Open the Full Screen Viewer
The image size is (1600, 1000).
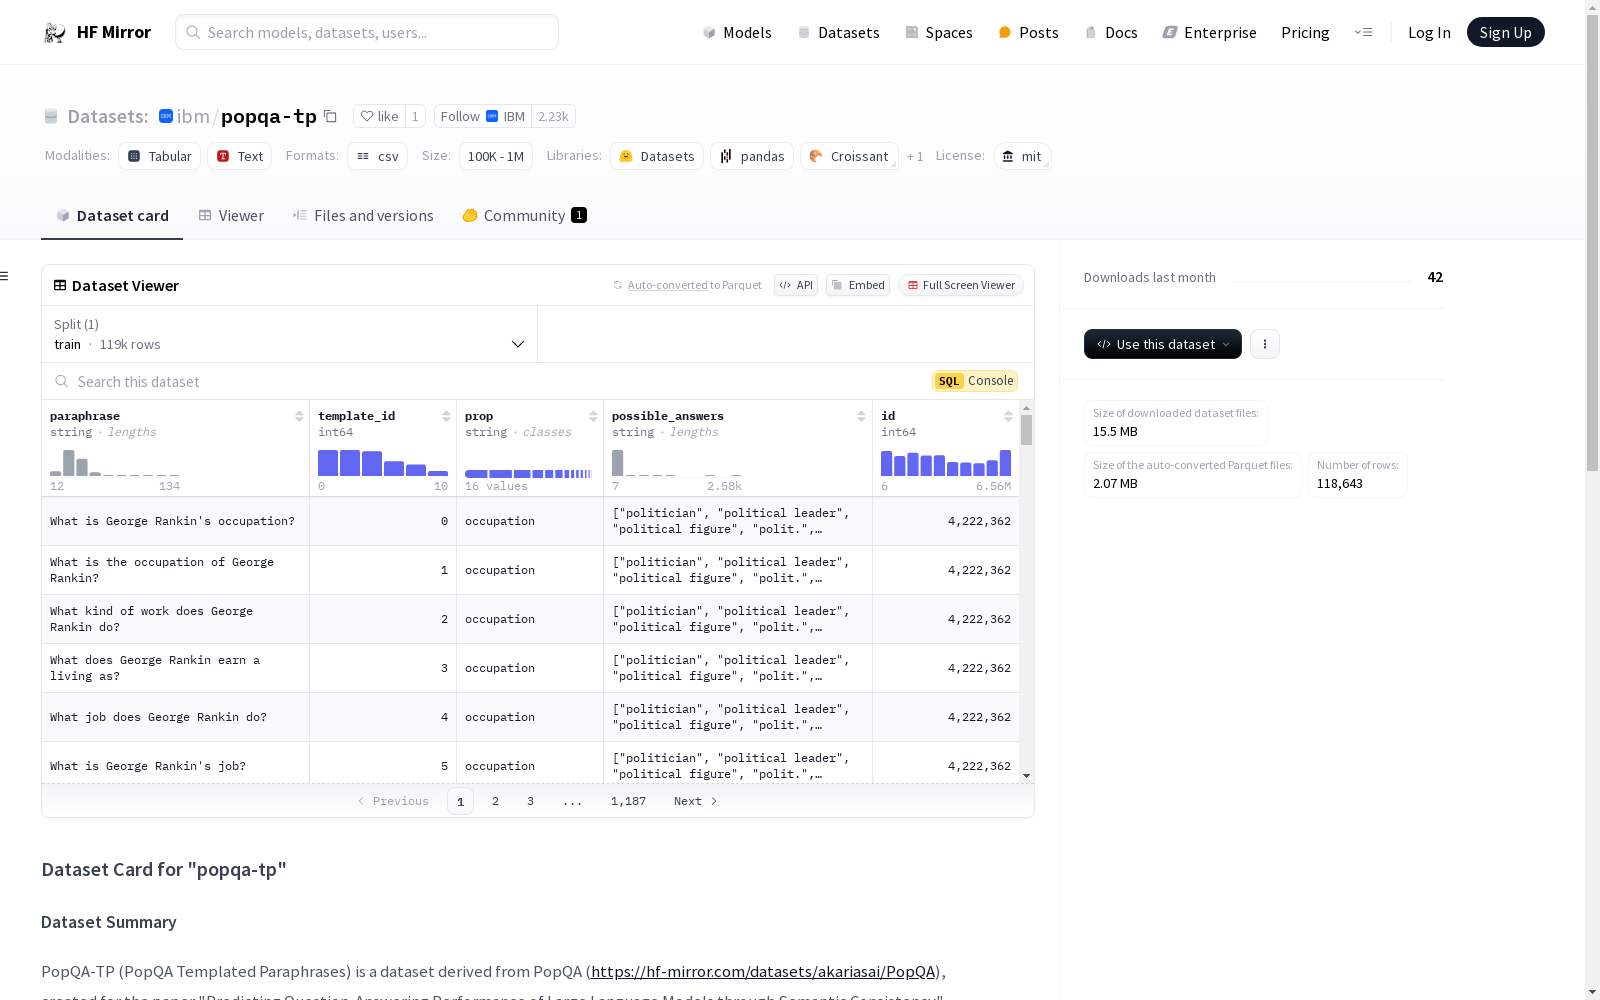[x=960, y=285]
